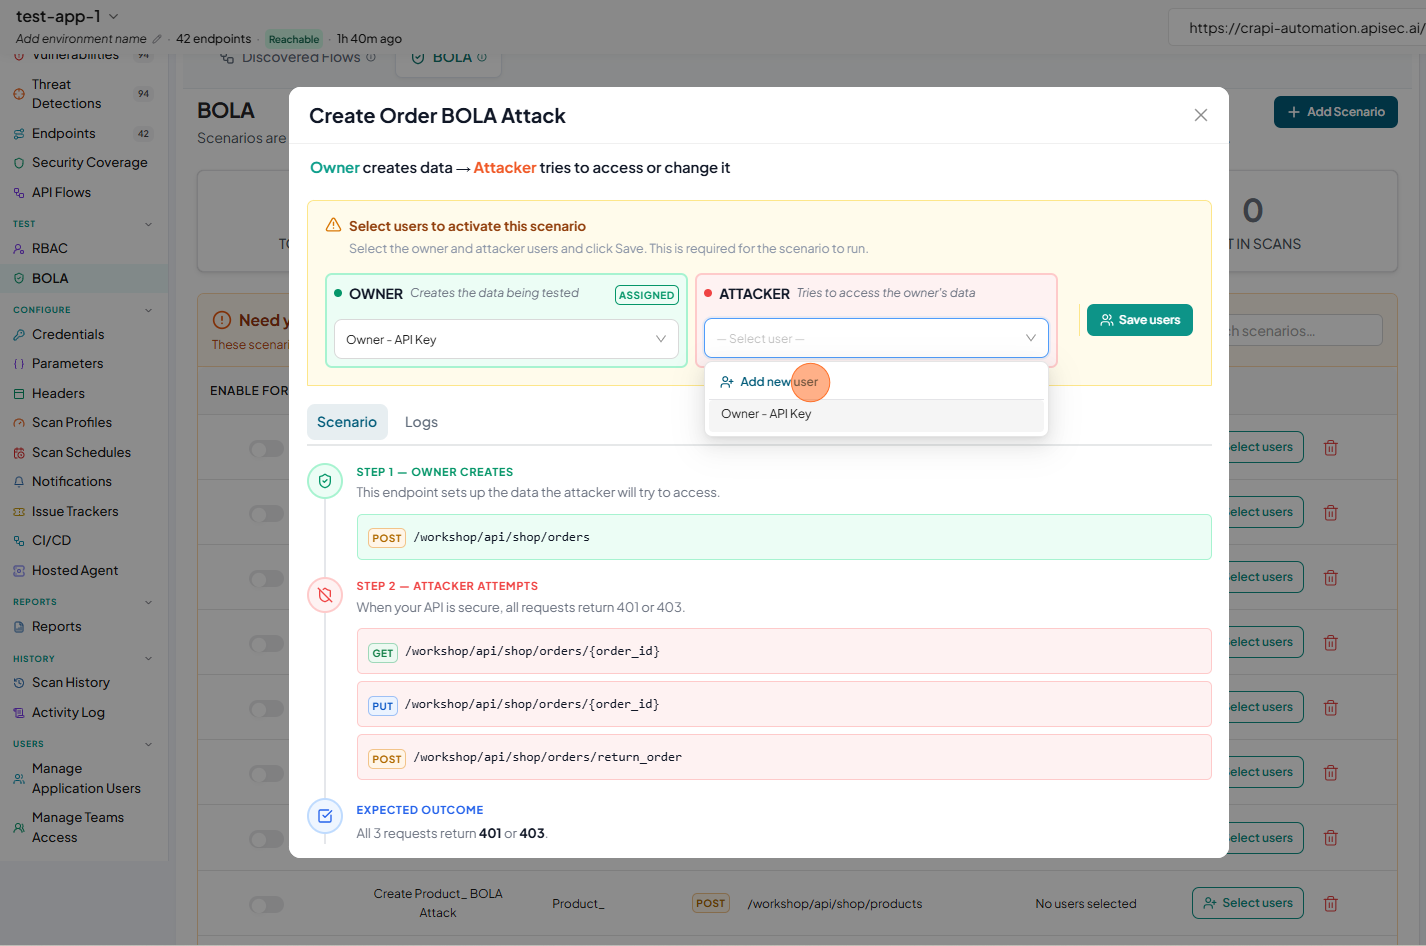Collapse the CONFIGURE sidebar section

click(x=149, y=310)
